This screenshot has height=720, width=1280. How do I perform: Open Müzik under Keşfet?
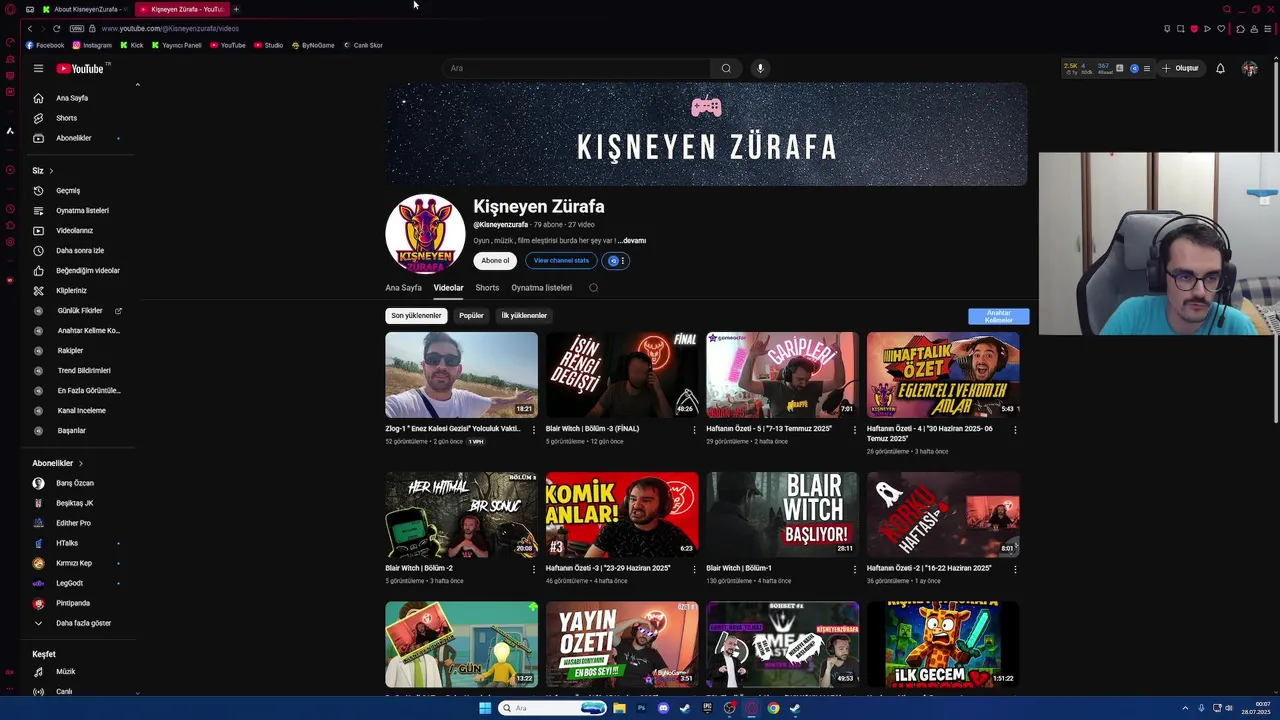[x=65, y=672]
